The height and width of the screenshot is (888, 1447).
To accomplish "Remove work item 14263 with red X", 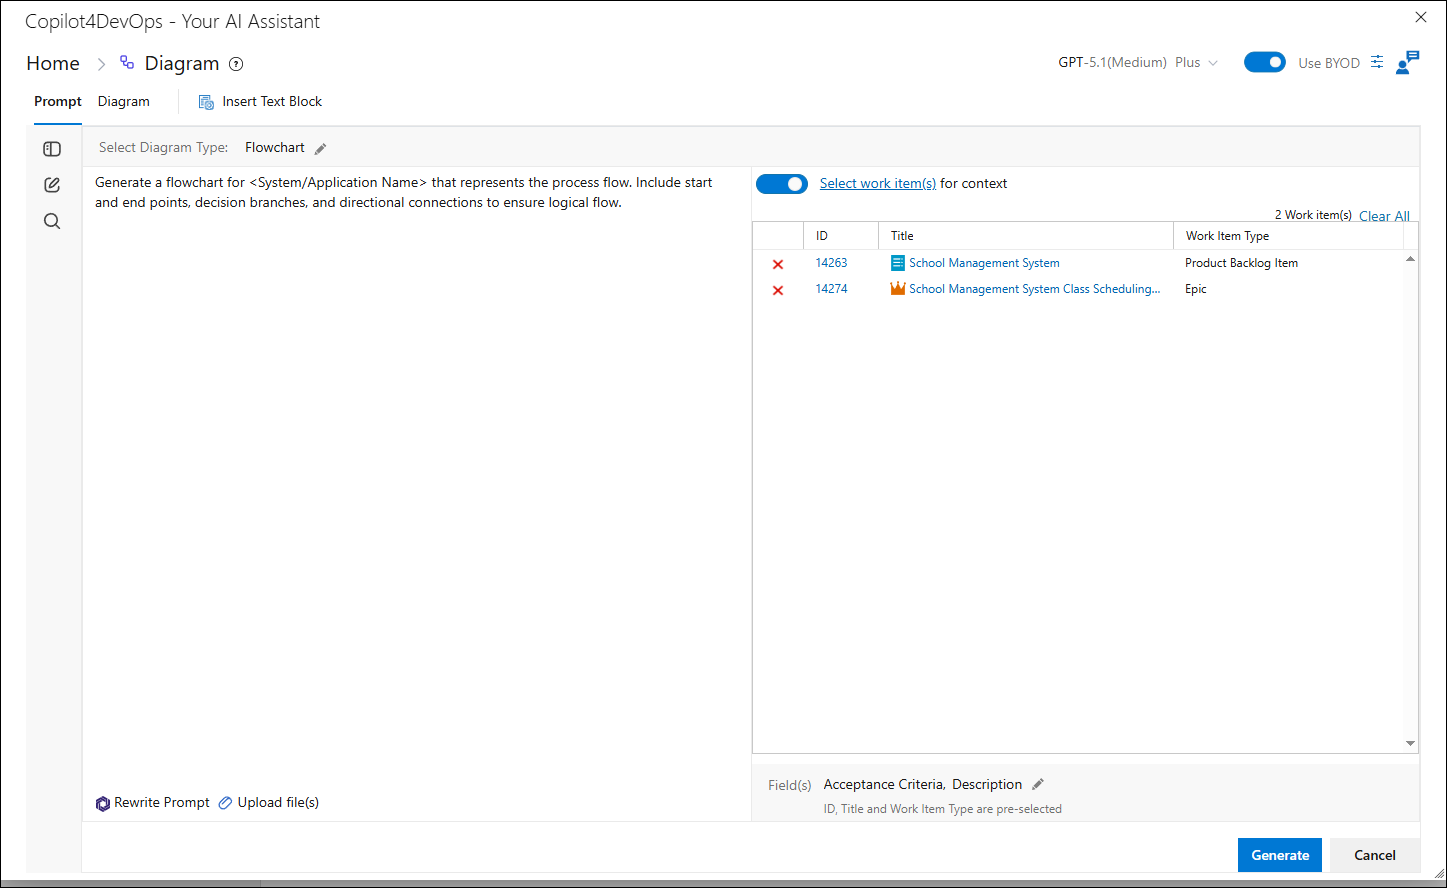I will point(778,264).
